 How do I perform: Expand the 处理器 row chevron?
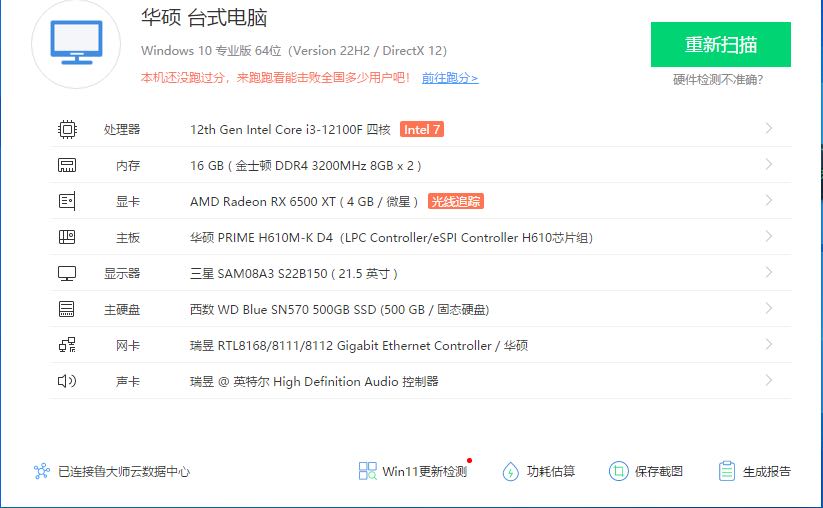[x=769, y=129]
